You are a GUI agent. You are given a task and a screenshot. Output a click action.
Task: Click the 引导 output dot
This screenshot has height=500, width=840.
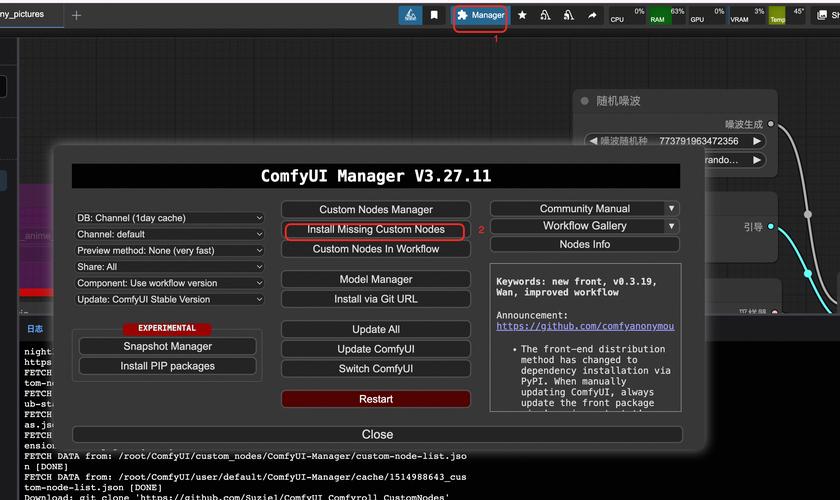point(771,226)
